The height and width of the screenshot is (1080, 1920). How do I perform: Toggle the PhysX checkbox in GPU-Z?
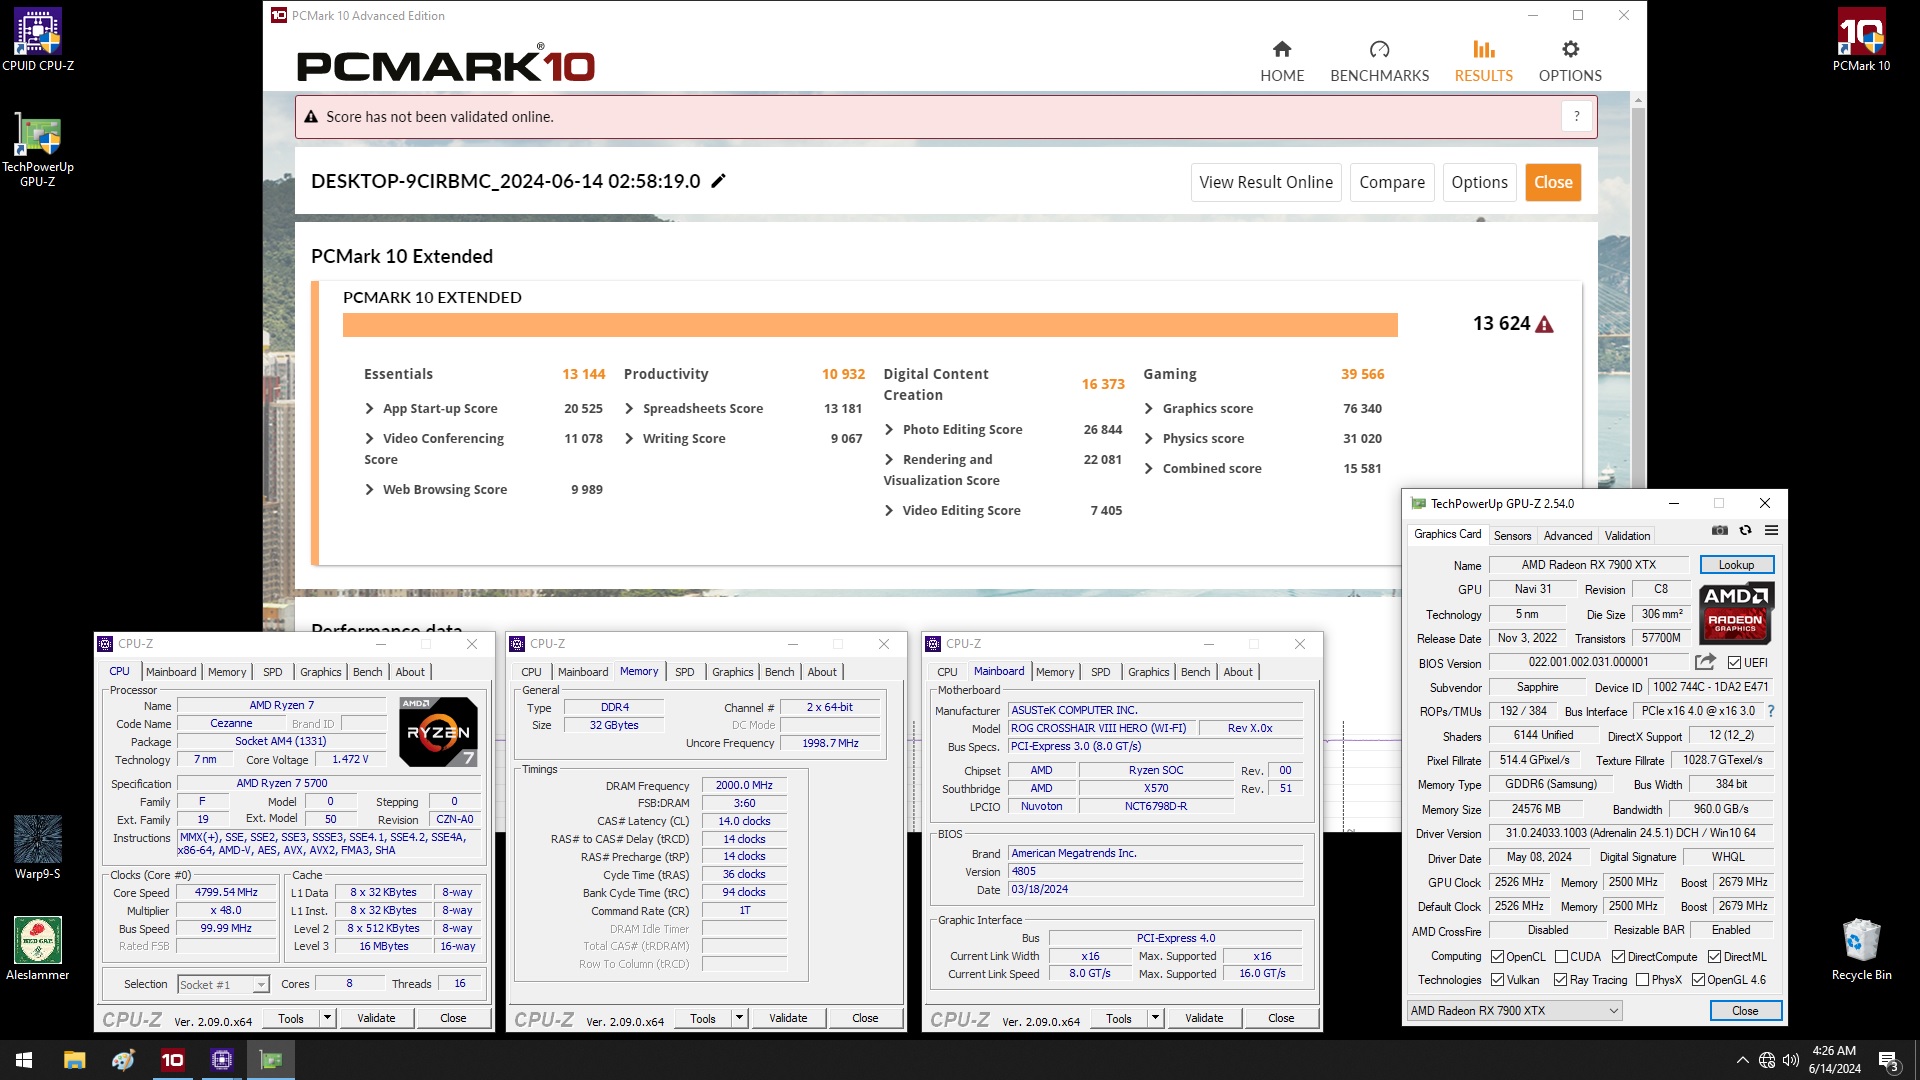[x=1642, y=980]
